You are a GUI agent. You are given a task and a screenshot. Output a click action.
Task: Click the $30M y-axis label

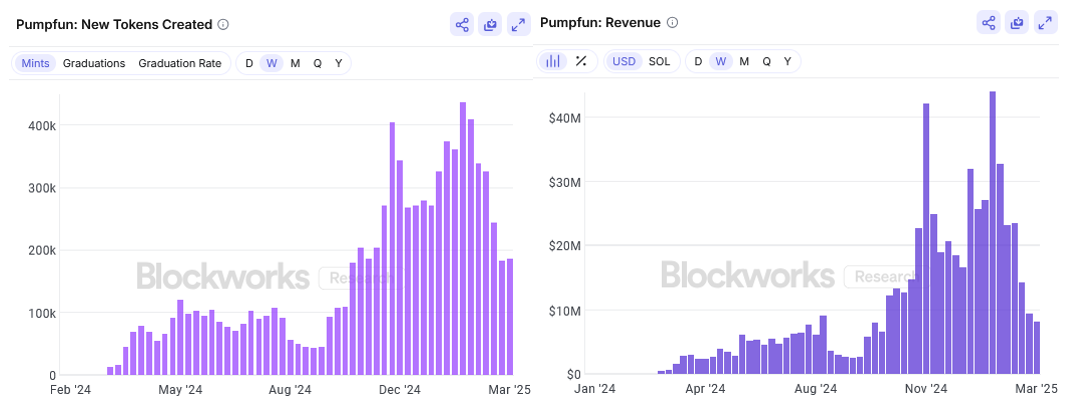click(x=566, y=182)
